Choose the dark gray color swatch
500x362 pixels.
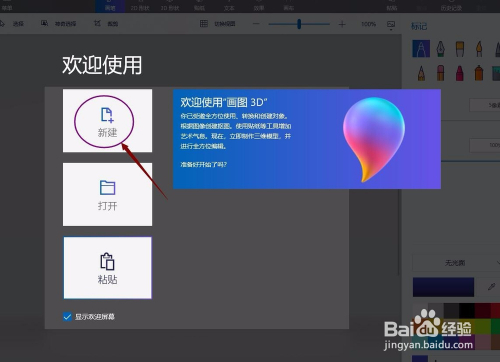point(451,311)
